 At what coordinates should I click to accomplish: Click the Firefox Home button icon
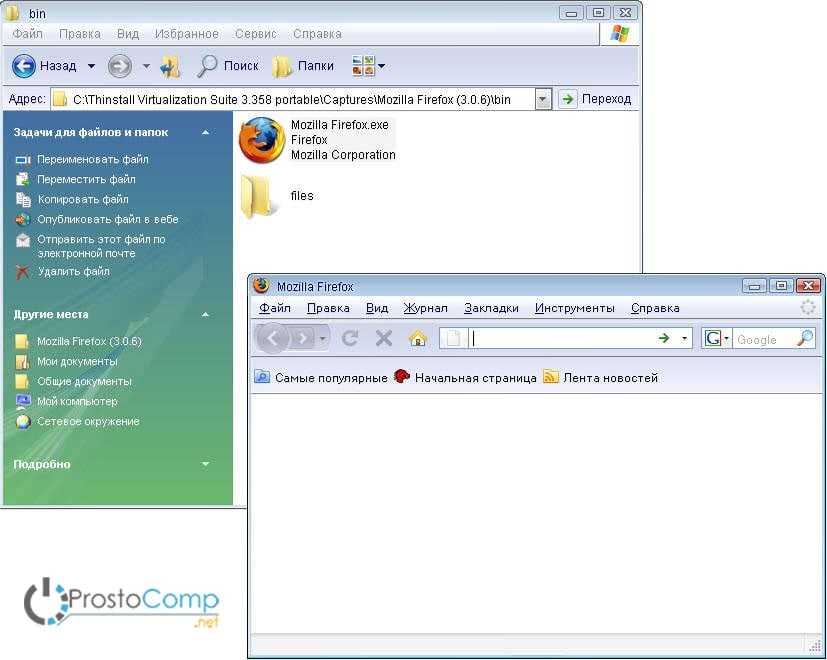(x=418, y=338)
